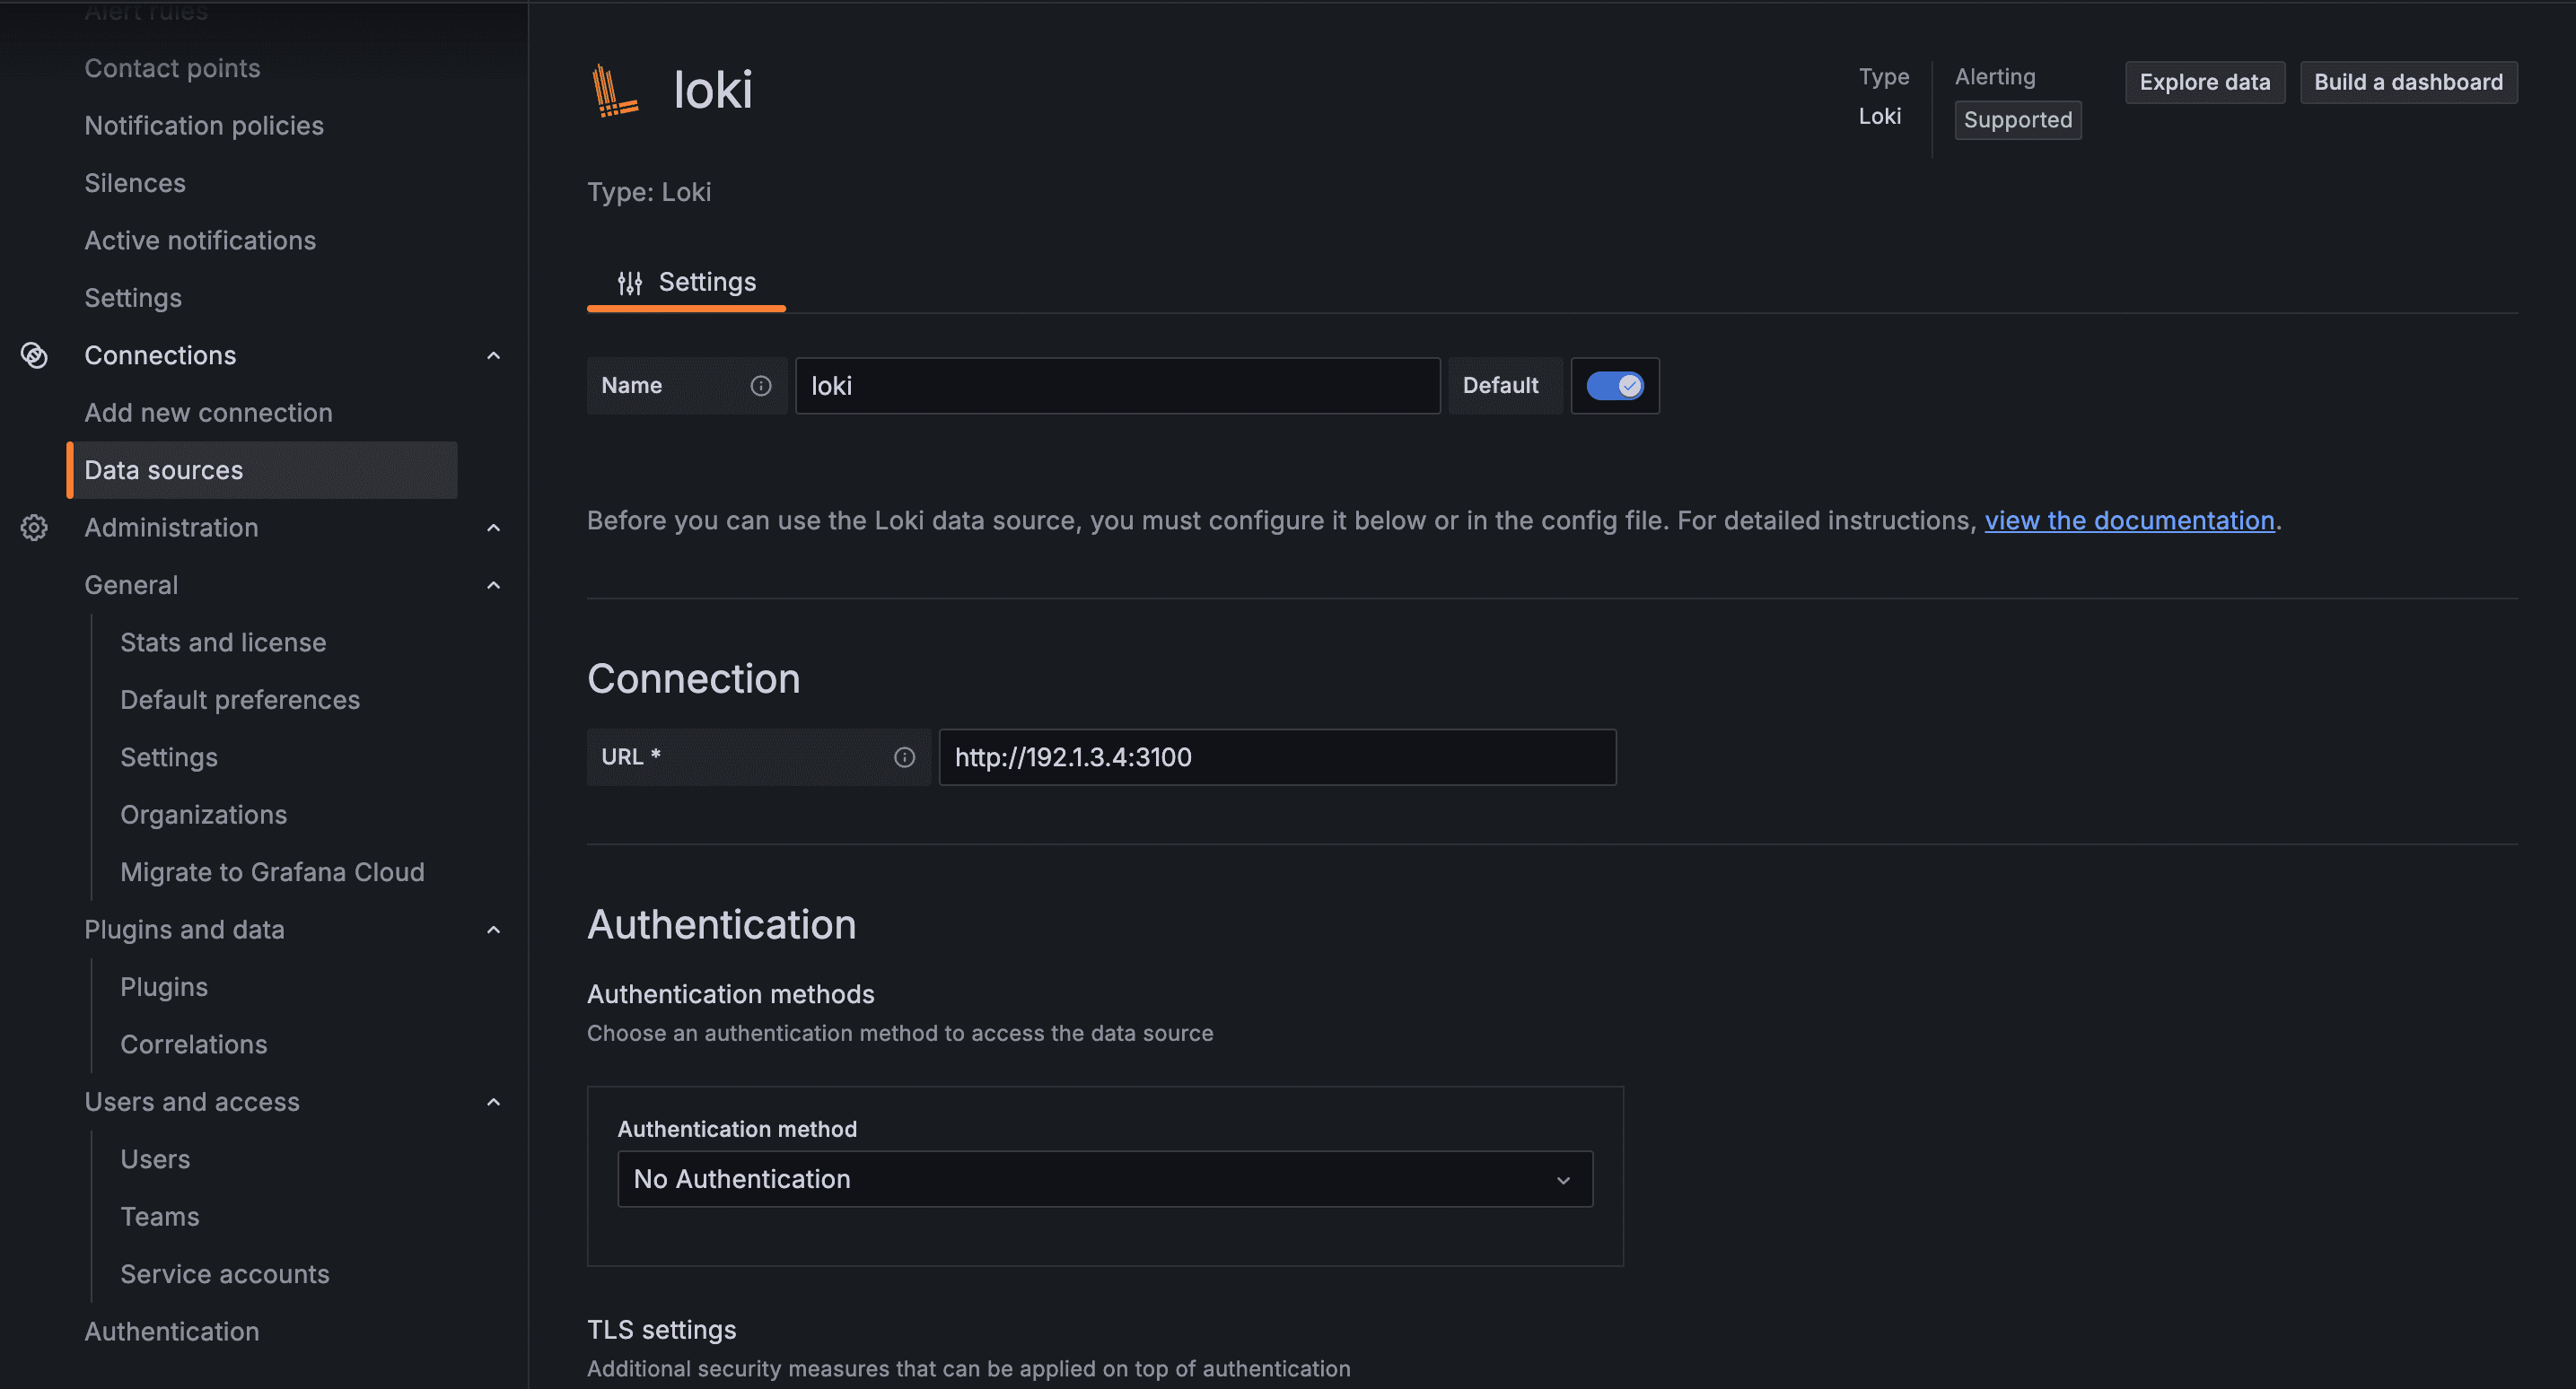This screenshot has height=1389, width=2576.
Task: Click the URL field info icon
Action: click(x=904, y=757)
